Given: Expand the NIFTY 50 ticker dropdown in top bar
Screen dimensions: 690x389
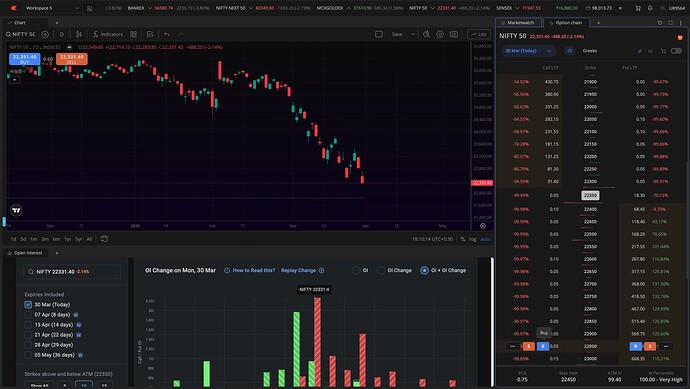Looking at the screenshot, I should [433, 8].
